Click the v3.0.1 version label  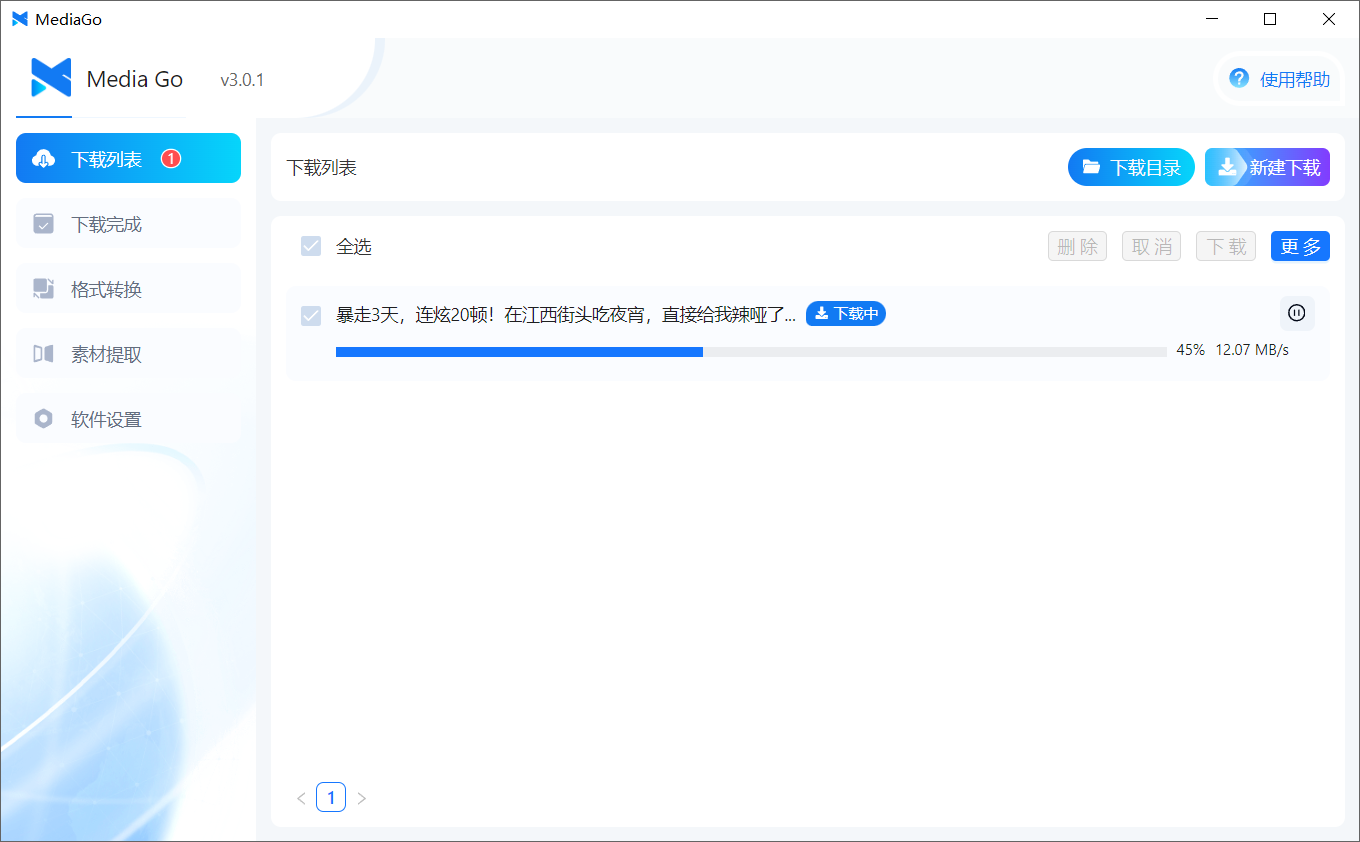[x=242, y=80]
